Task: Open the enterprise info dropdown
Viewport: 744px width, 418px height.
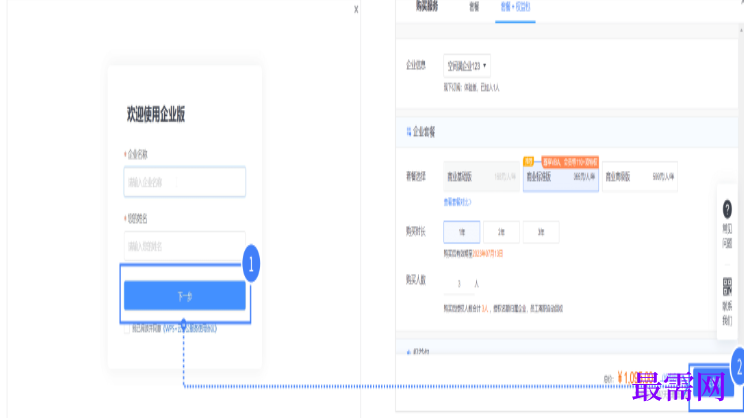Action: tap(466, 66)
